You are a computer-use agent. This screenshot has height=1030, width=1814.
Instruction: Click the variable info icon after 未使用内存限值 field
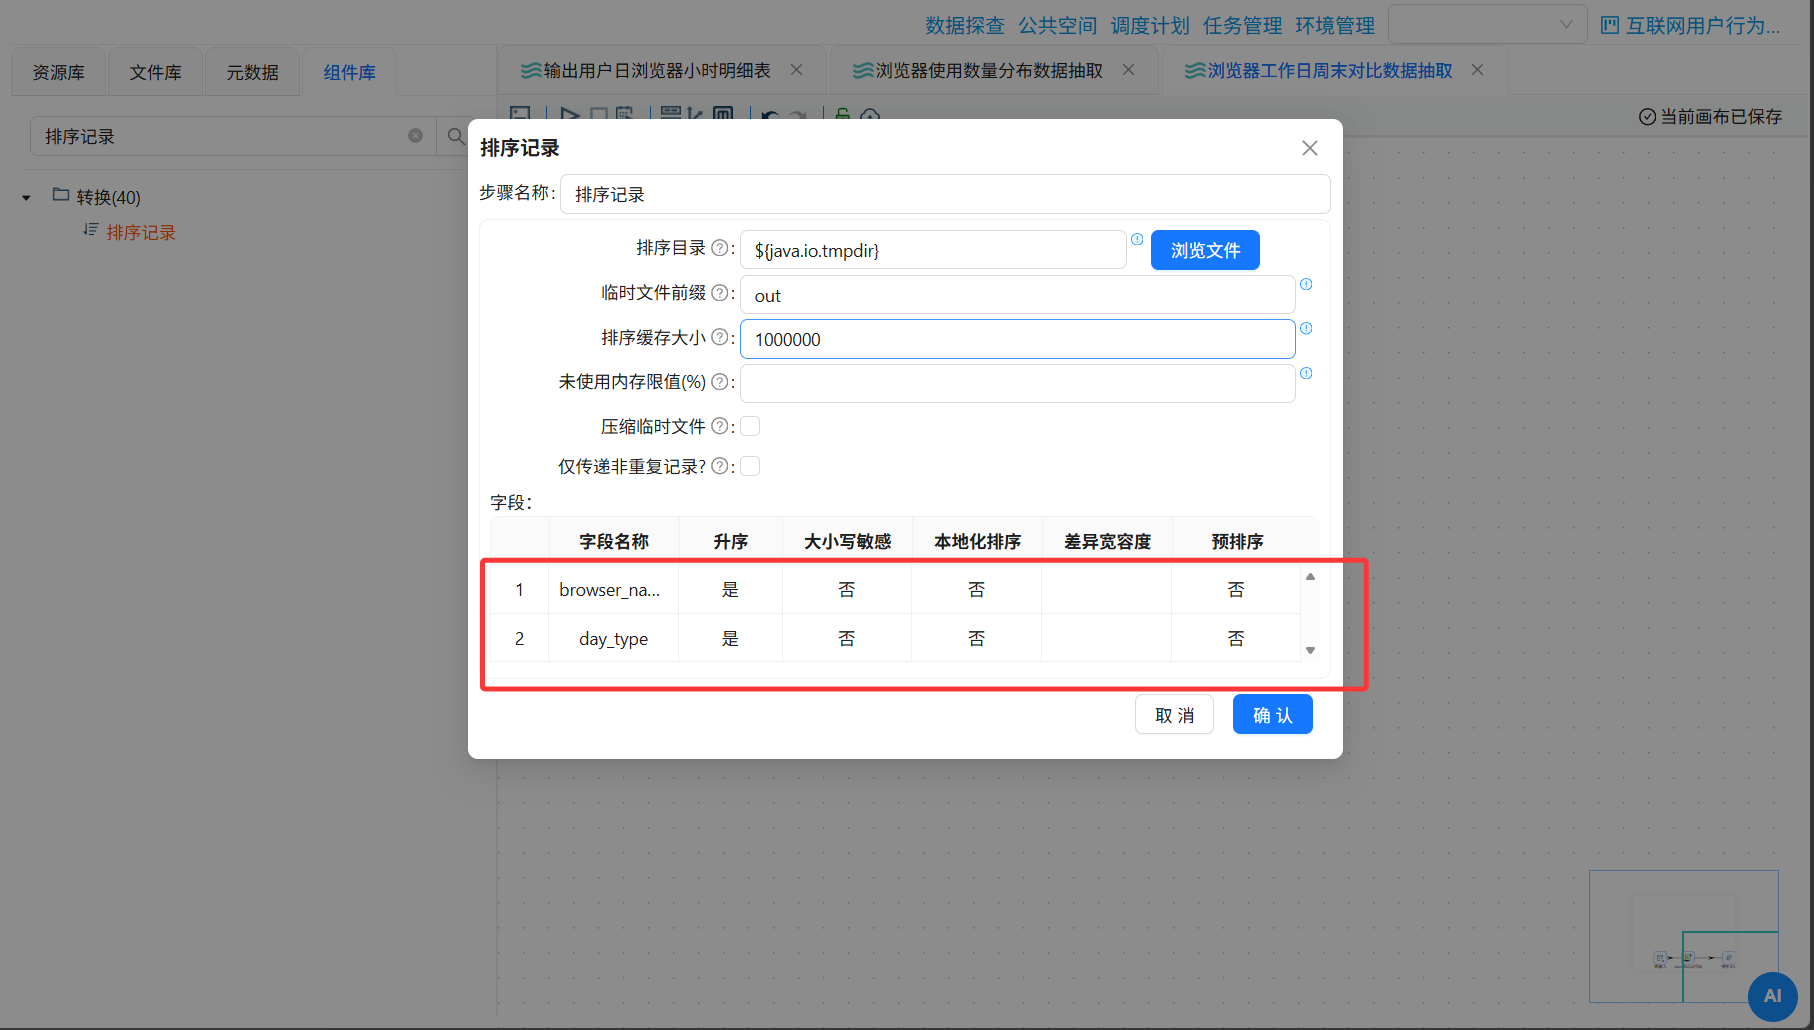(x=1306, y=373)
